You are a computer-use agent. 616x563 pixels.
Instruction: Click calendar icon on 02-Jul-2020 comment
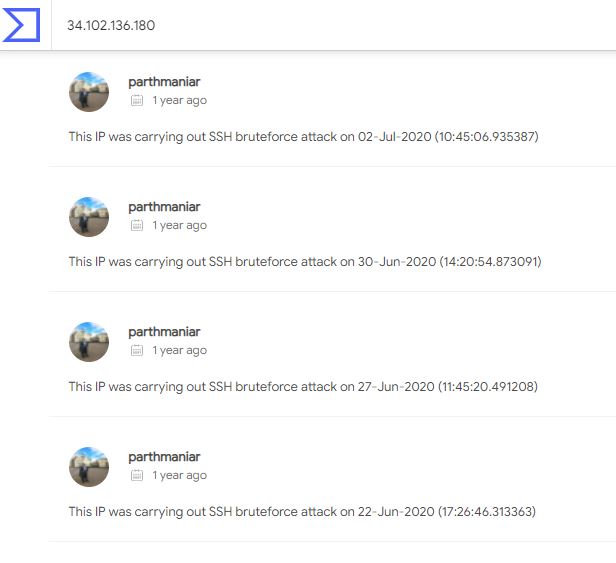tap(137, 101)
